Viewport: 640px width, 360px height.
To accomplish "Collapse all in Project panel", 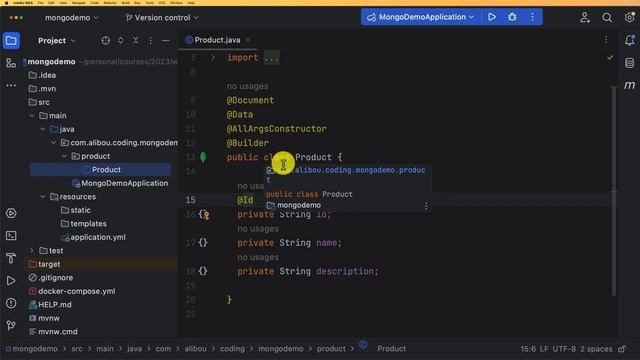I will click(x=136, y=40).
